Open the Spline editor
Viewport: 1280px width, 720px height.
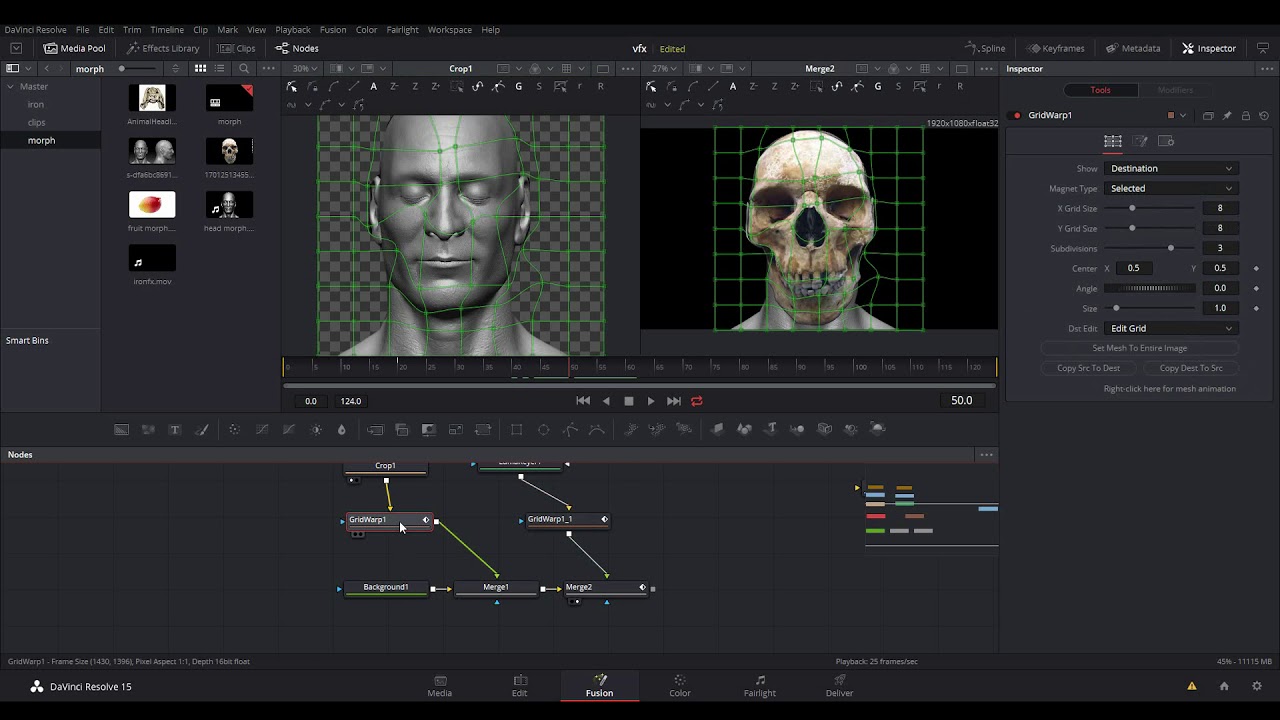point(985,48)
